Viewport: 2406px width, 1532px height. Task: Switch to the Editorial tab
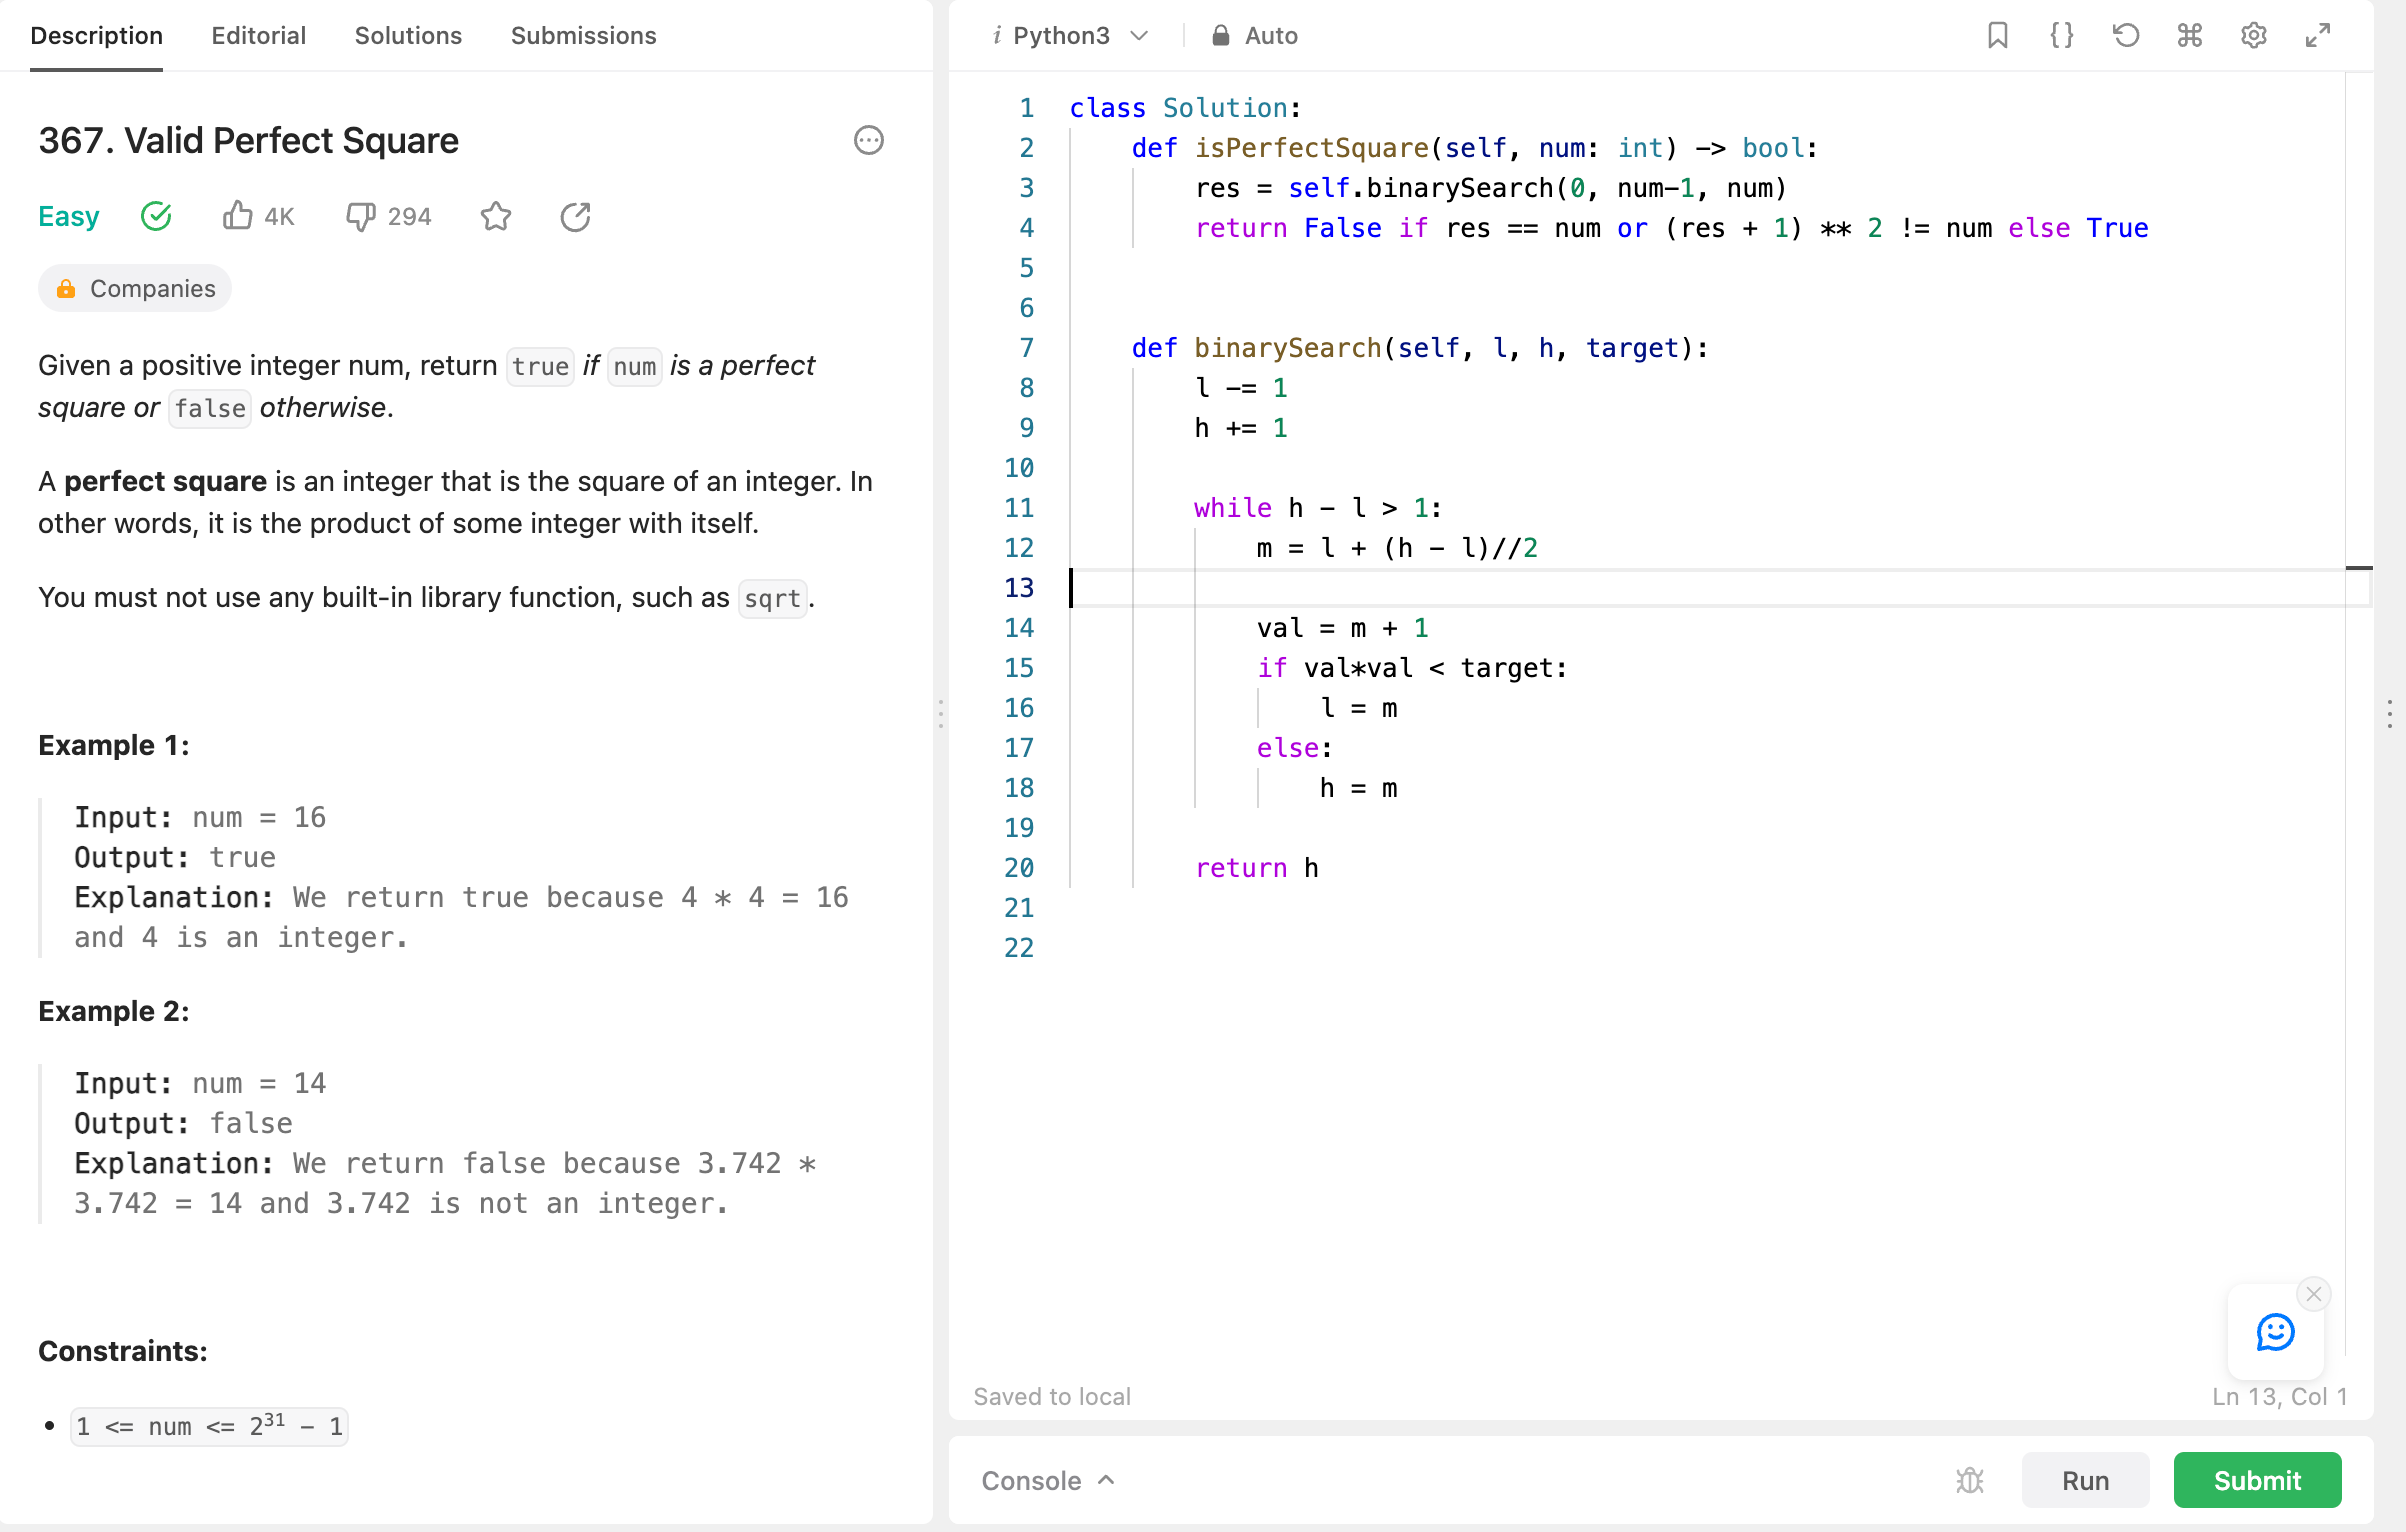click(x=258, y=36)
